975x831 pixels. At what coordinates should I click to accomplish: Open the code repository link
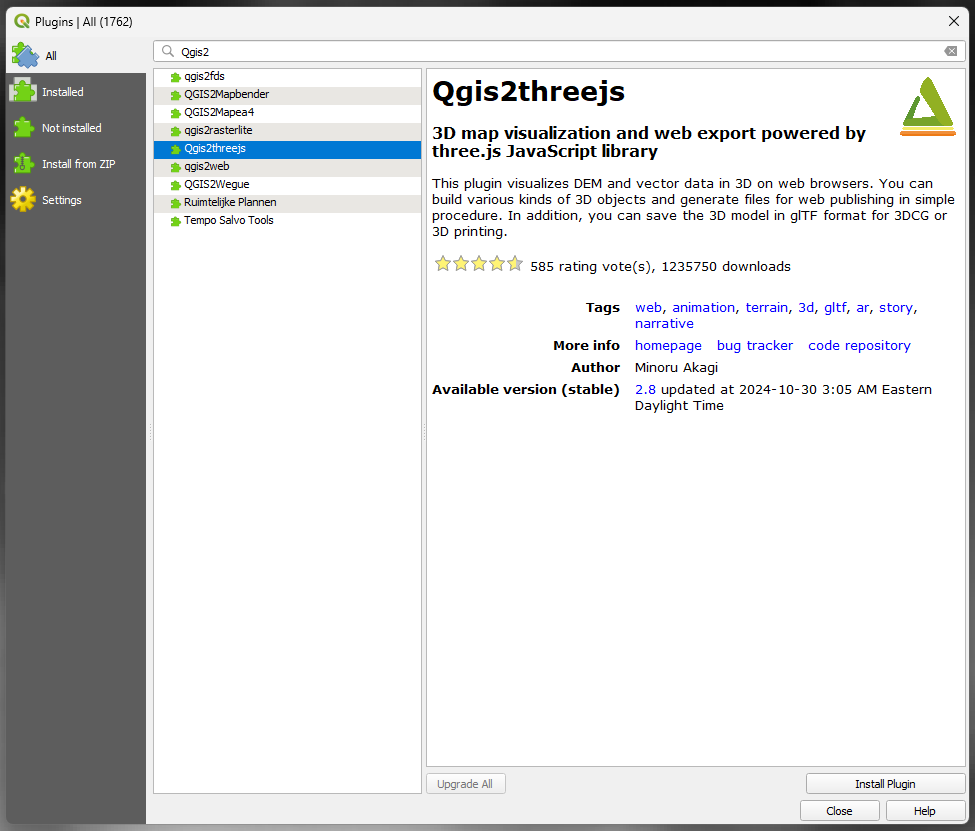tap(859, 346)
